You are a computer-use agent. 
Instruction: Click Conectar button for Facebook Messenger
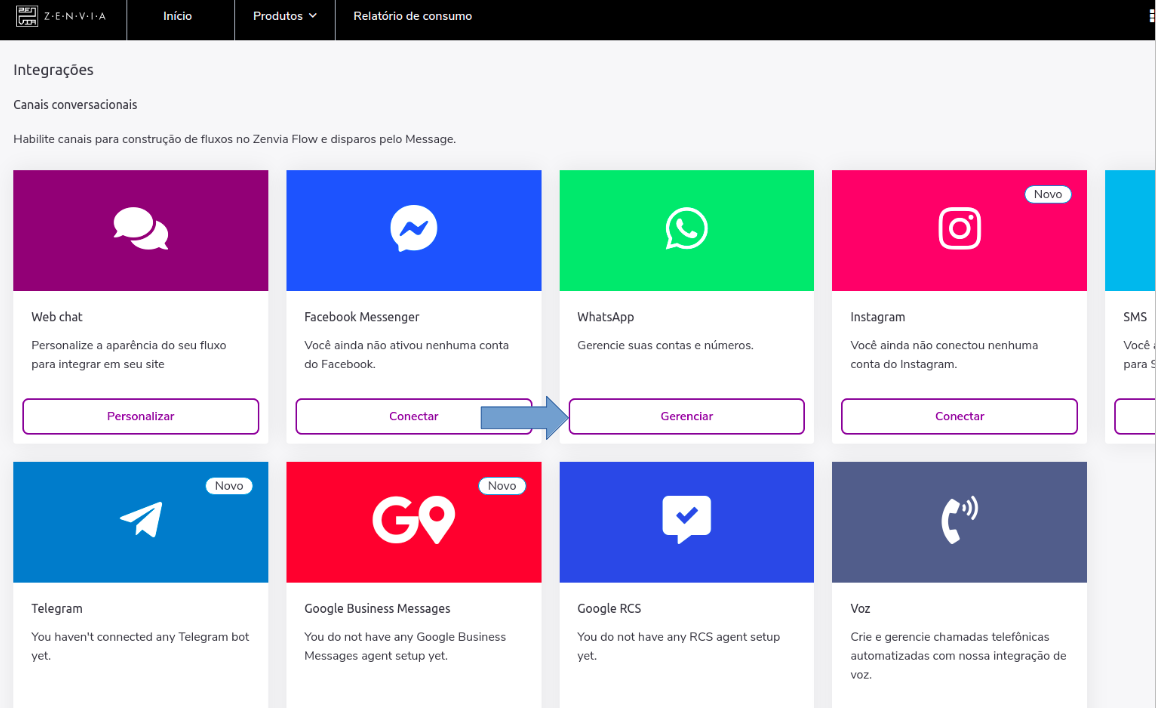(x=414, y=417)
